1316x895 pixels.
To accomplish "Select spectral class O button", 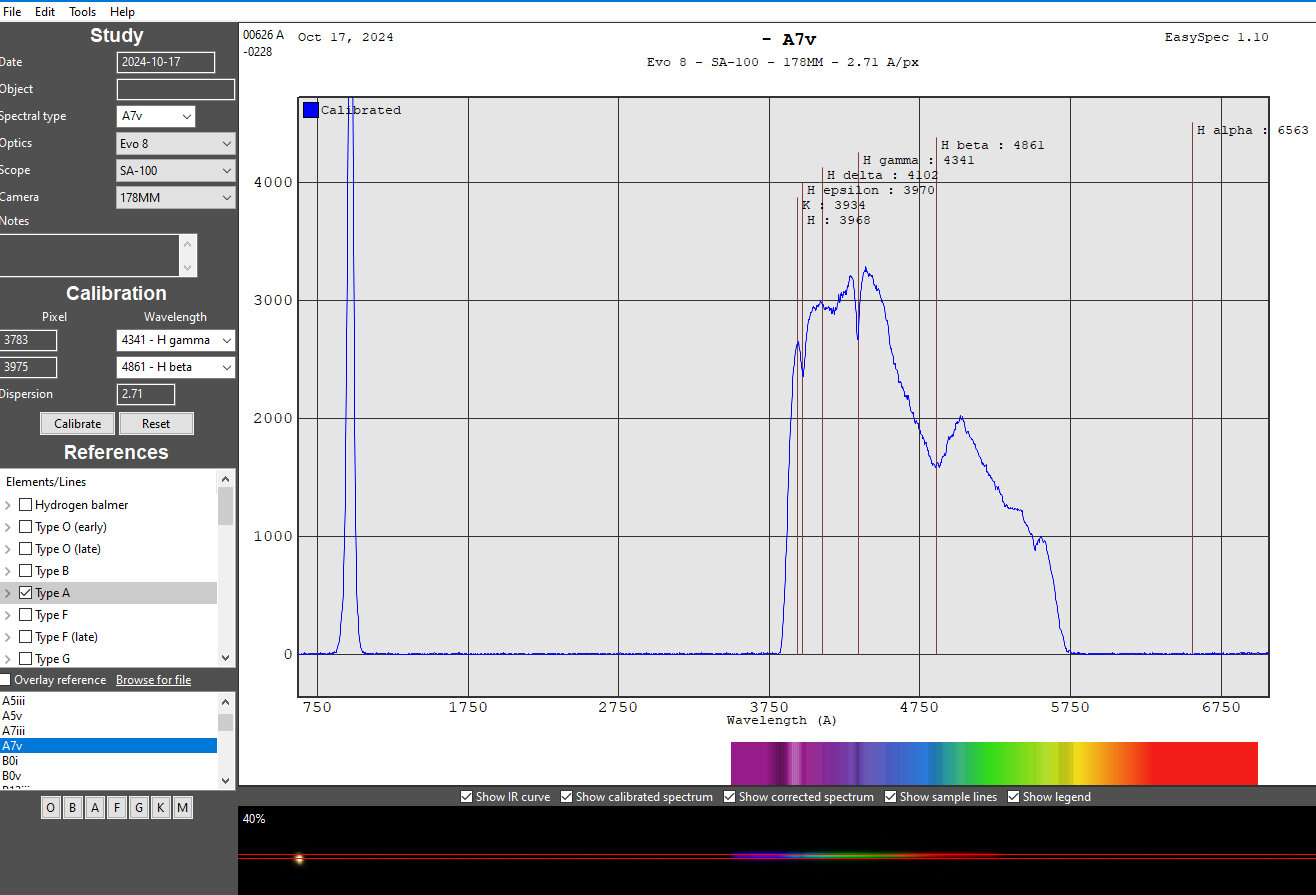I will 51,808.
